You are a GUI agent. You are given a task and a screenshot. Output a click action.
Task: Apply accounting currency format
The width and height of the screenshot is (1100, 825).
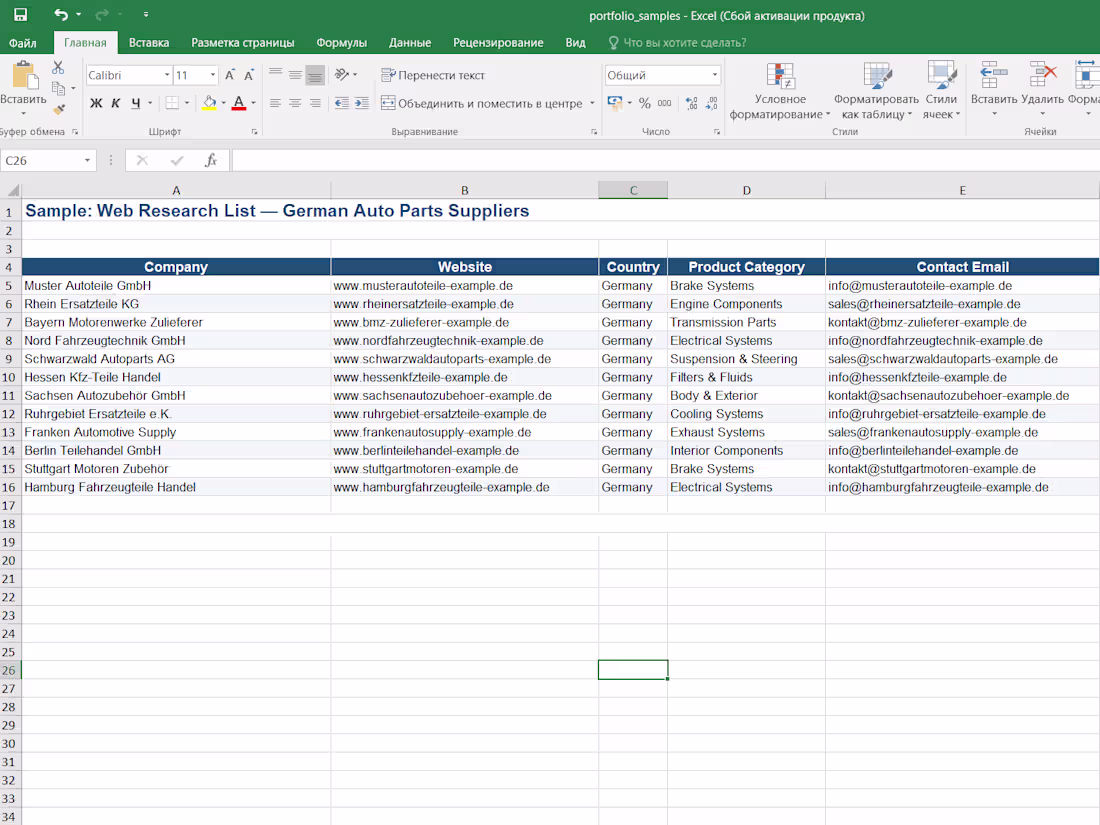click(x=615, y=103)
